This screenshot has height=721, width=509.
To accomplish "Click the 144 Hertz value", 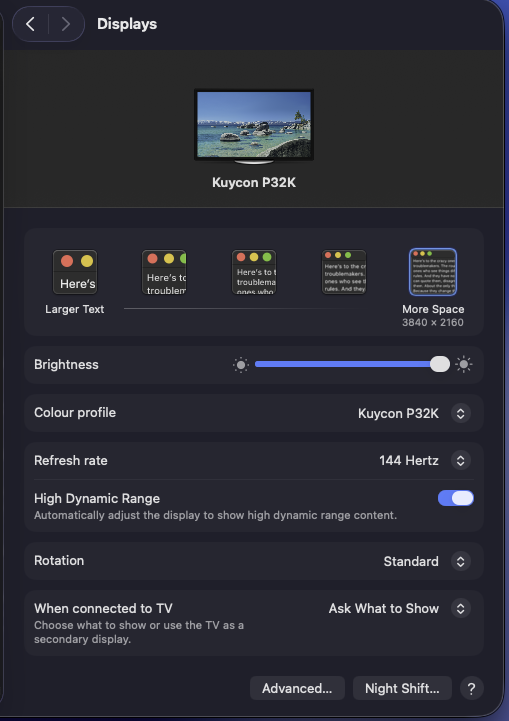I will click(x=409, y=460).
